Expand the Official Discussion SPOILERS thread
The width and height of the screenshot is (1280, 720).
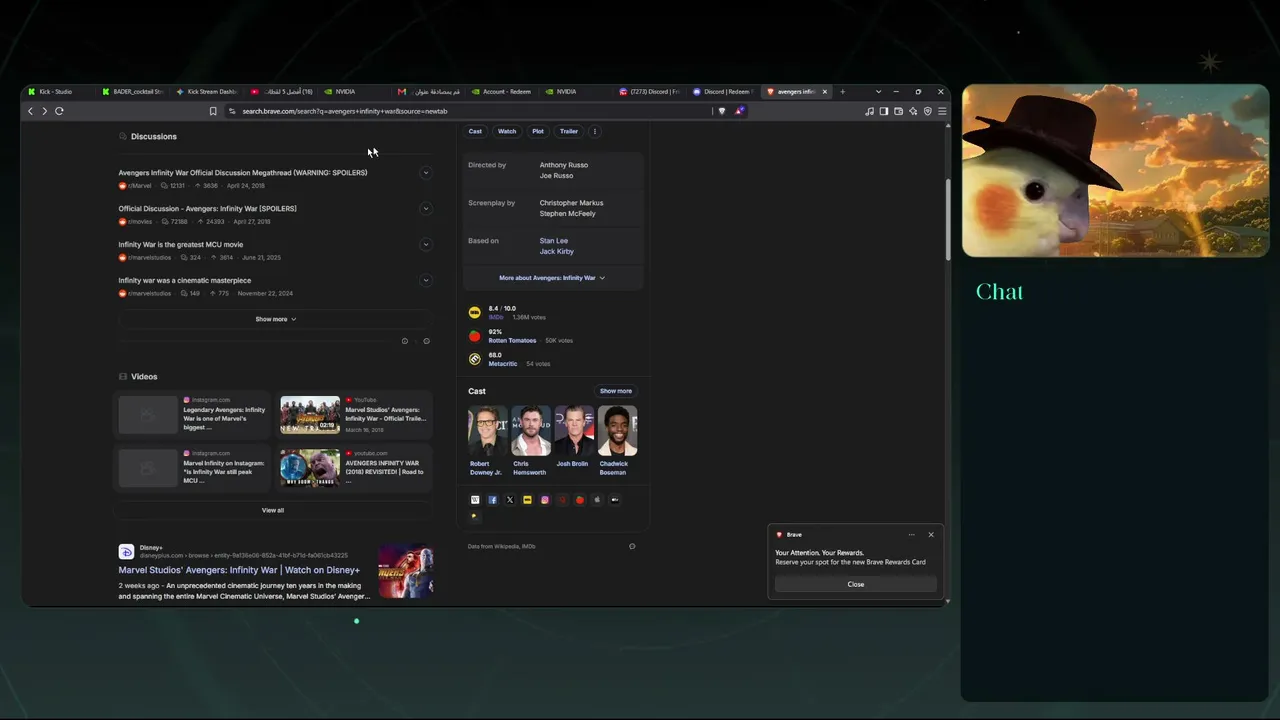point(425,209)
